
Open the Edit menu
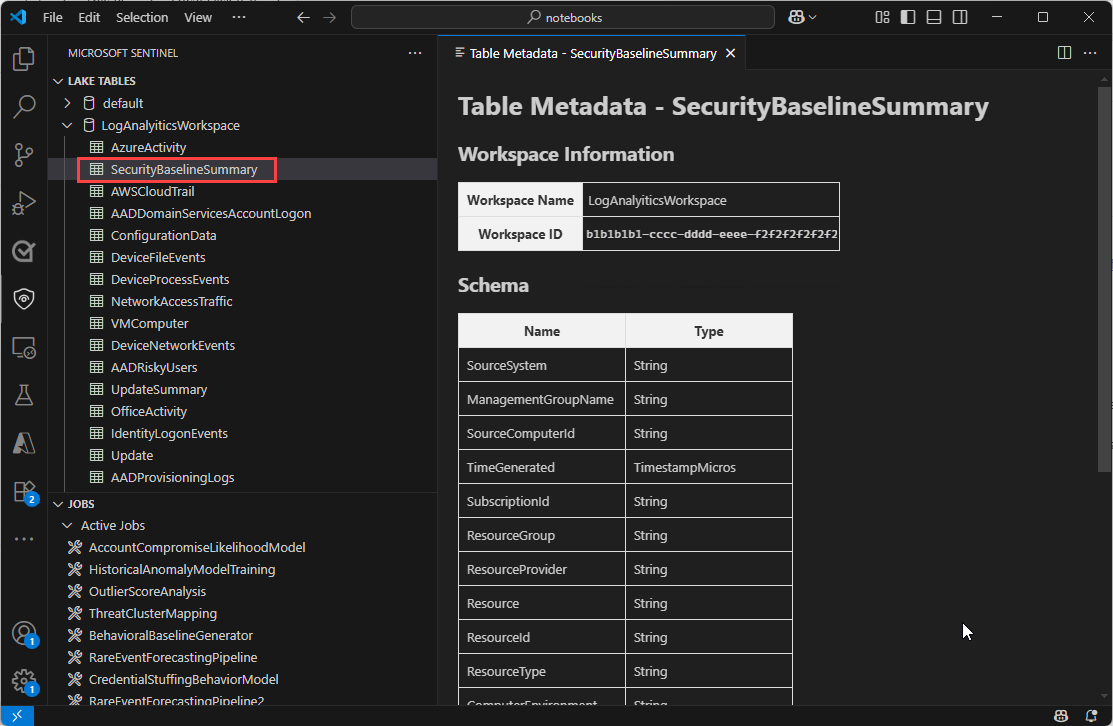[x=89, y=17]
